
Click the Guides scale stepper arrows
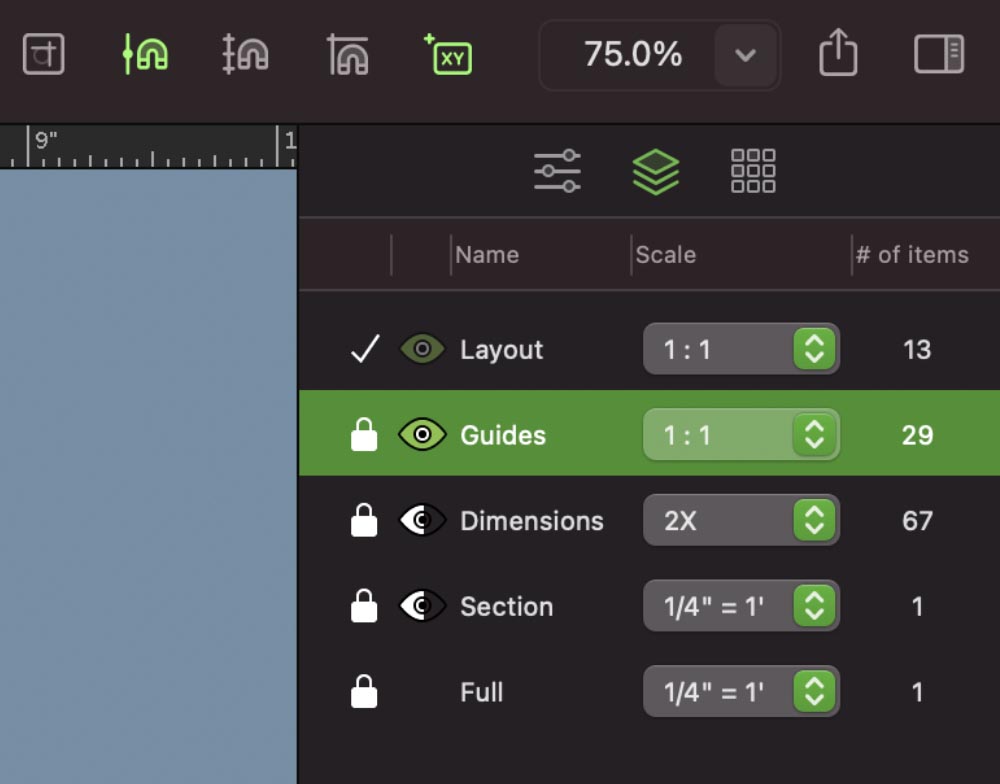point(815,434)
